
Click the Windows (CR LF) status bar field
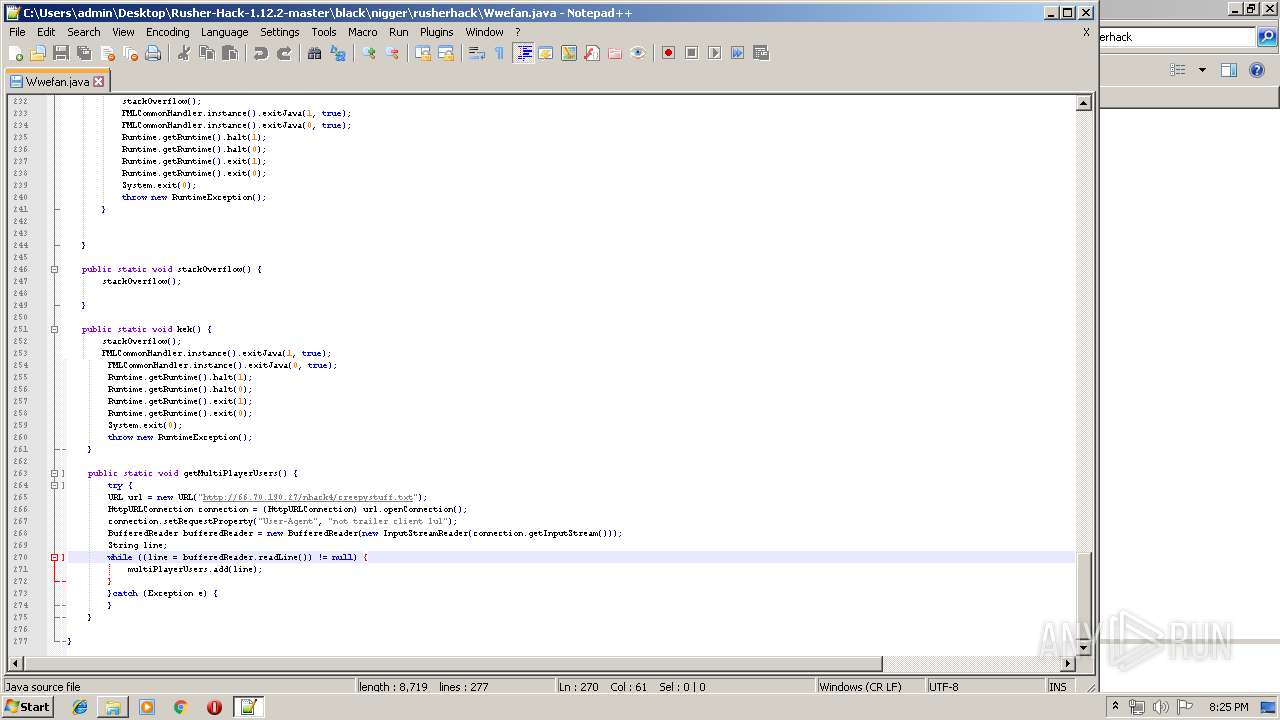pyautogui.click(x=870, y=687)
